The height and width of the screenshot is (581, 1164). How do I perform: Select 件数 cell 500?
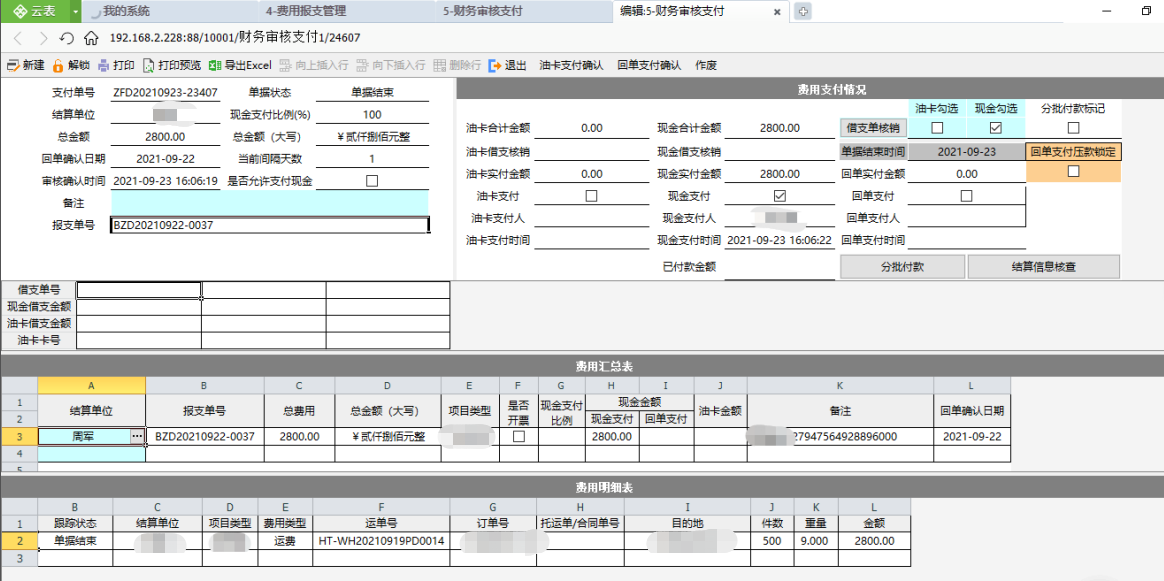[772, 541]
